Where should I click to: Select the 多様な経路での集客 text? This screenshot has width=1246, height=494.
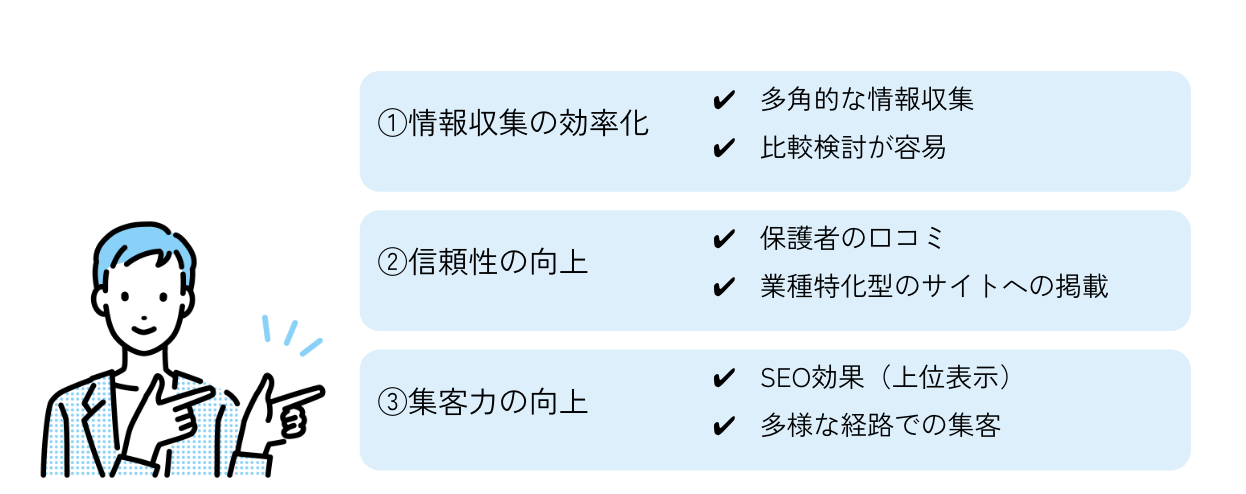880,427
